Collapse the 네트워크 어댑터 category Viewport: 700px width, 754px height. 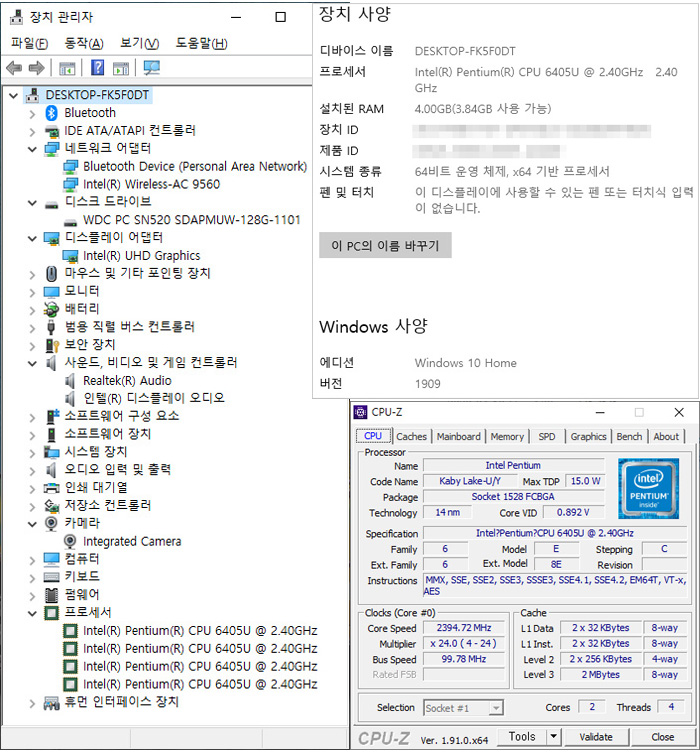tap(32, 150)
